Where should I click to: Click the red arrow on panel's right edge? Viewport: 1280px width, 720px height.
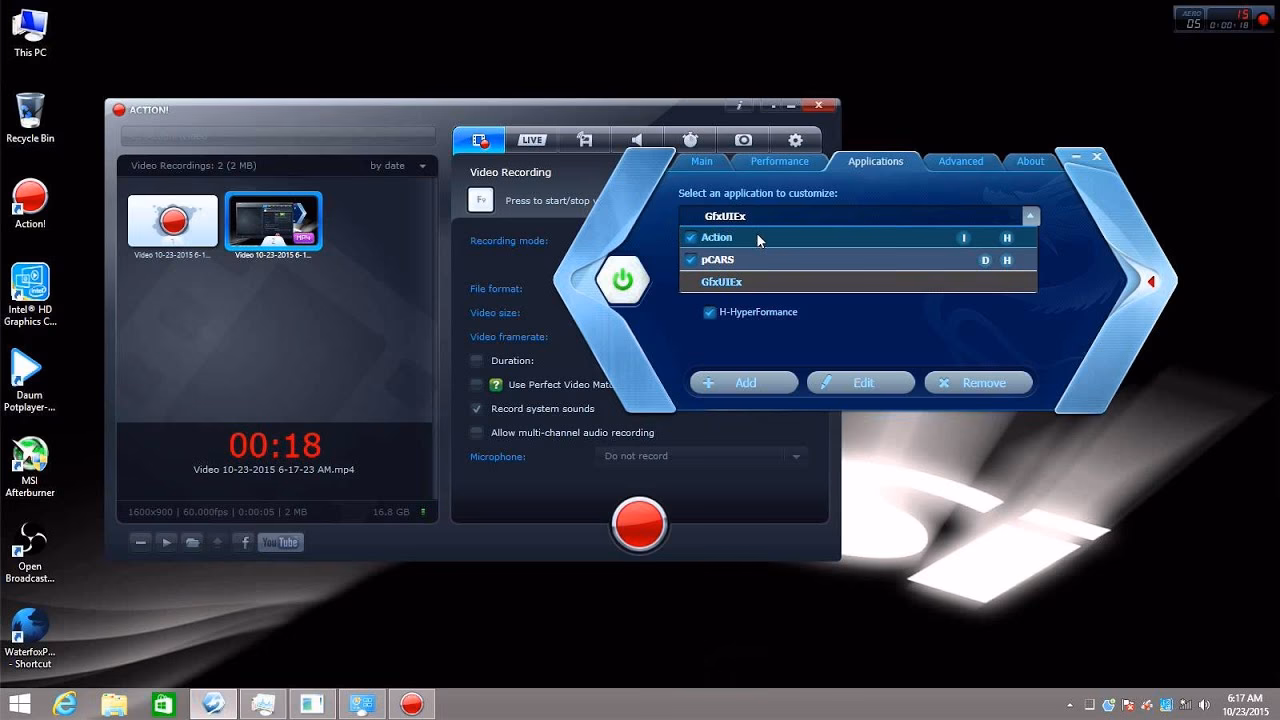tap(1151, 282)
